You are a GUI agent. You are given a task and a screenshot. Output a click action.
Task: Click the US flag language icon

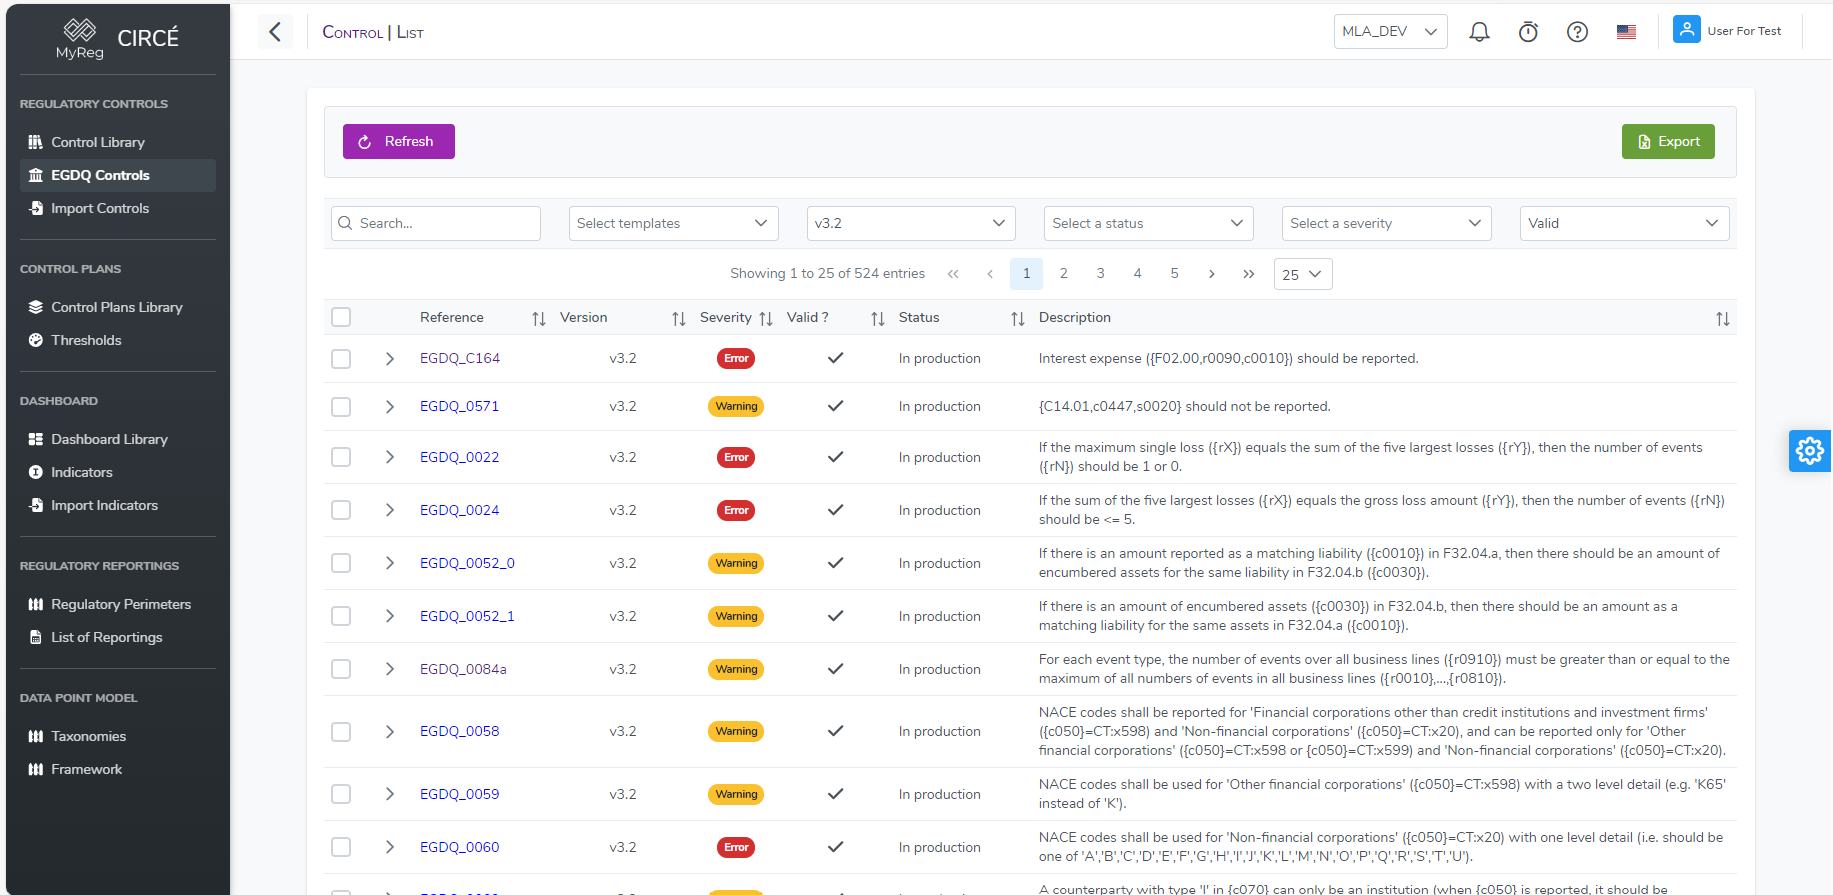pyautogui.click(x=1626, y=32)
